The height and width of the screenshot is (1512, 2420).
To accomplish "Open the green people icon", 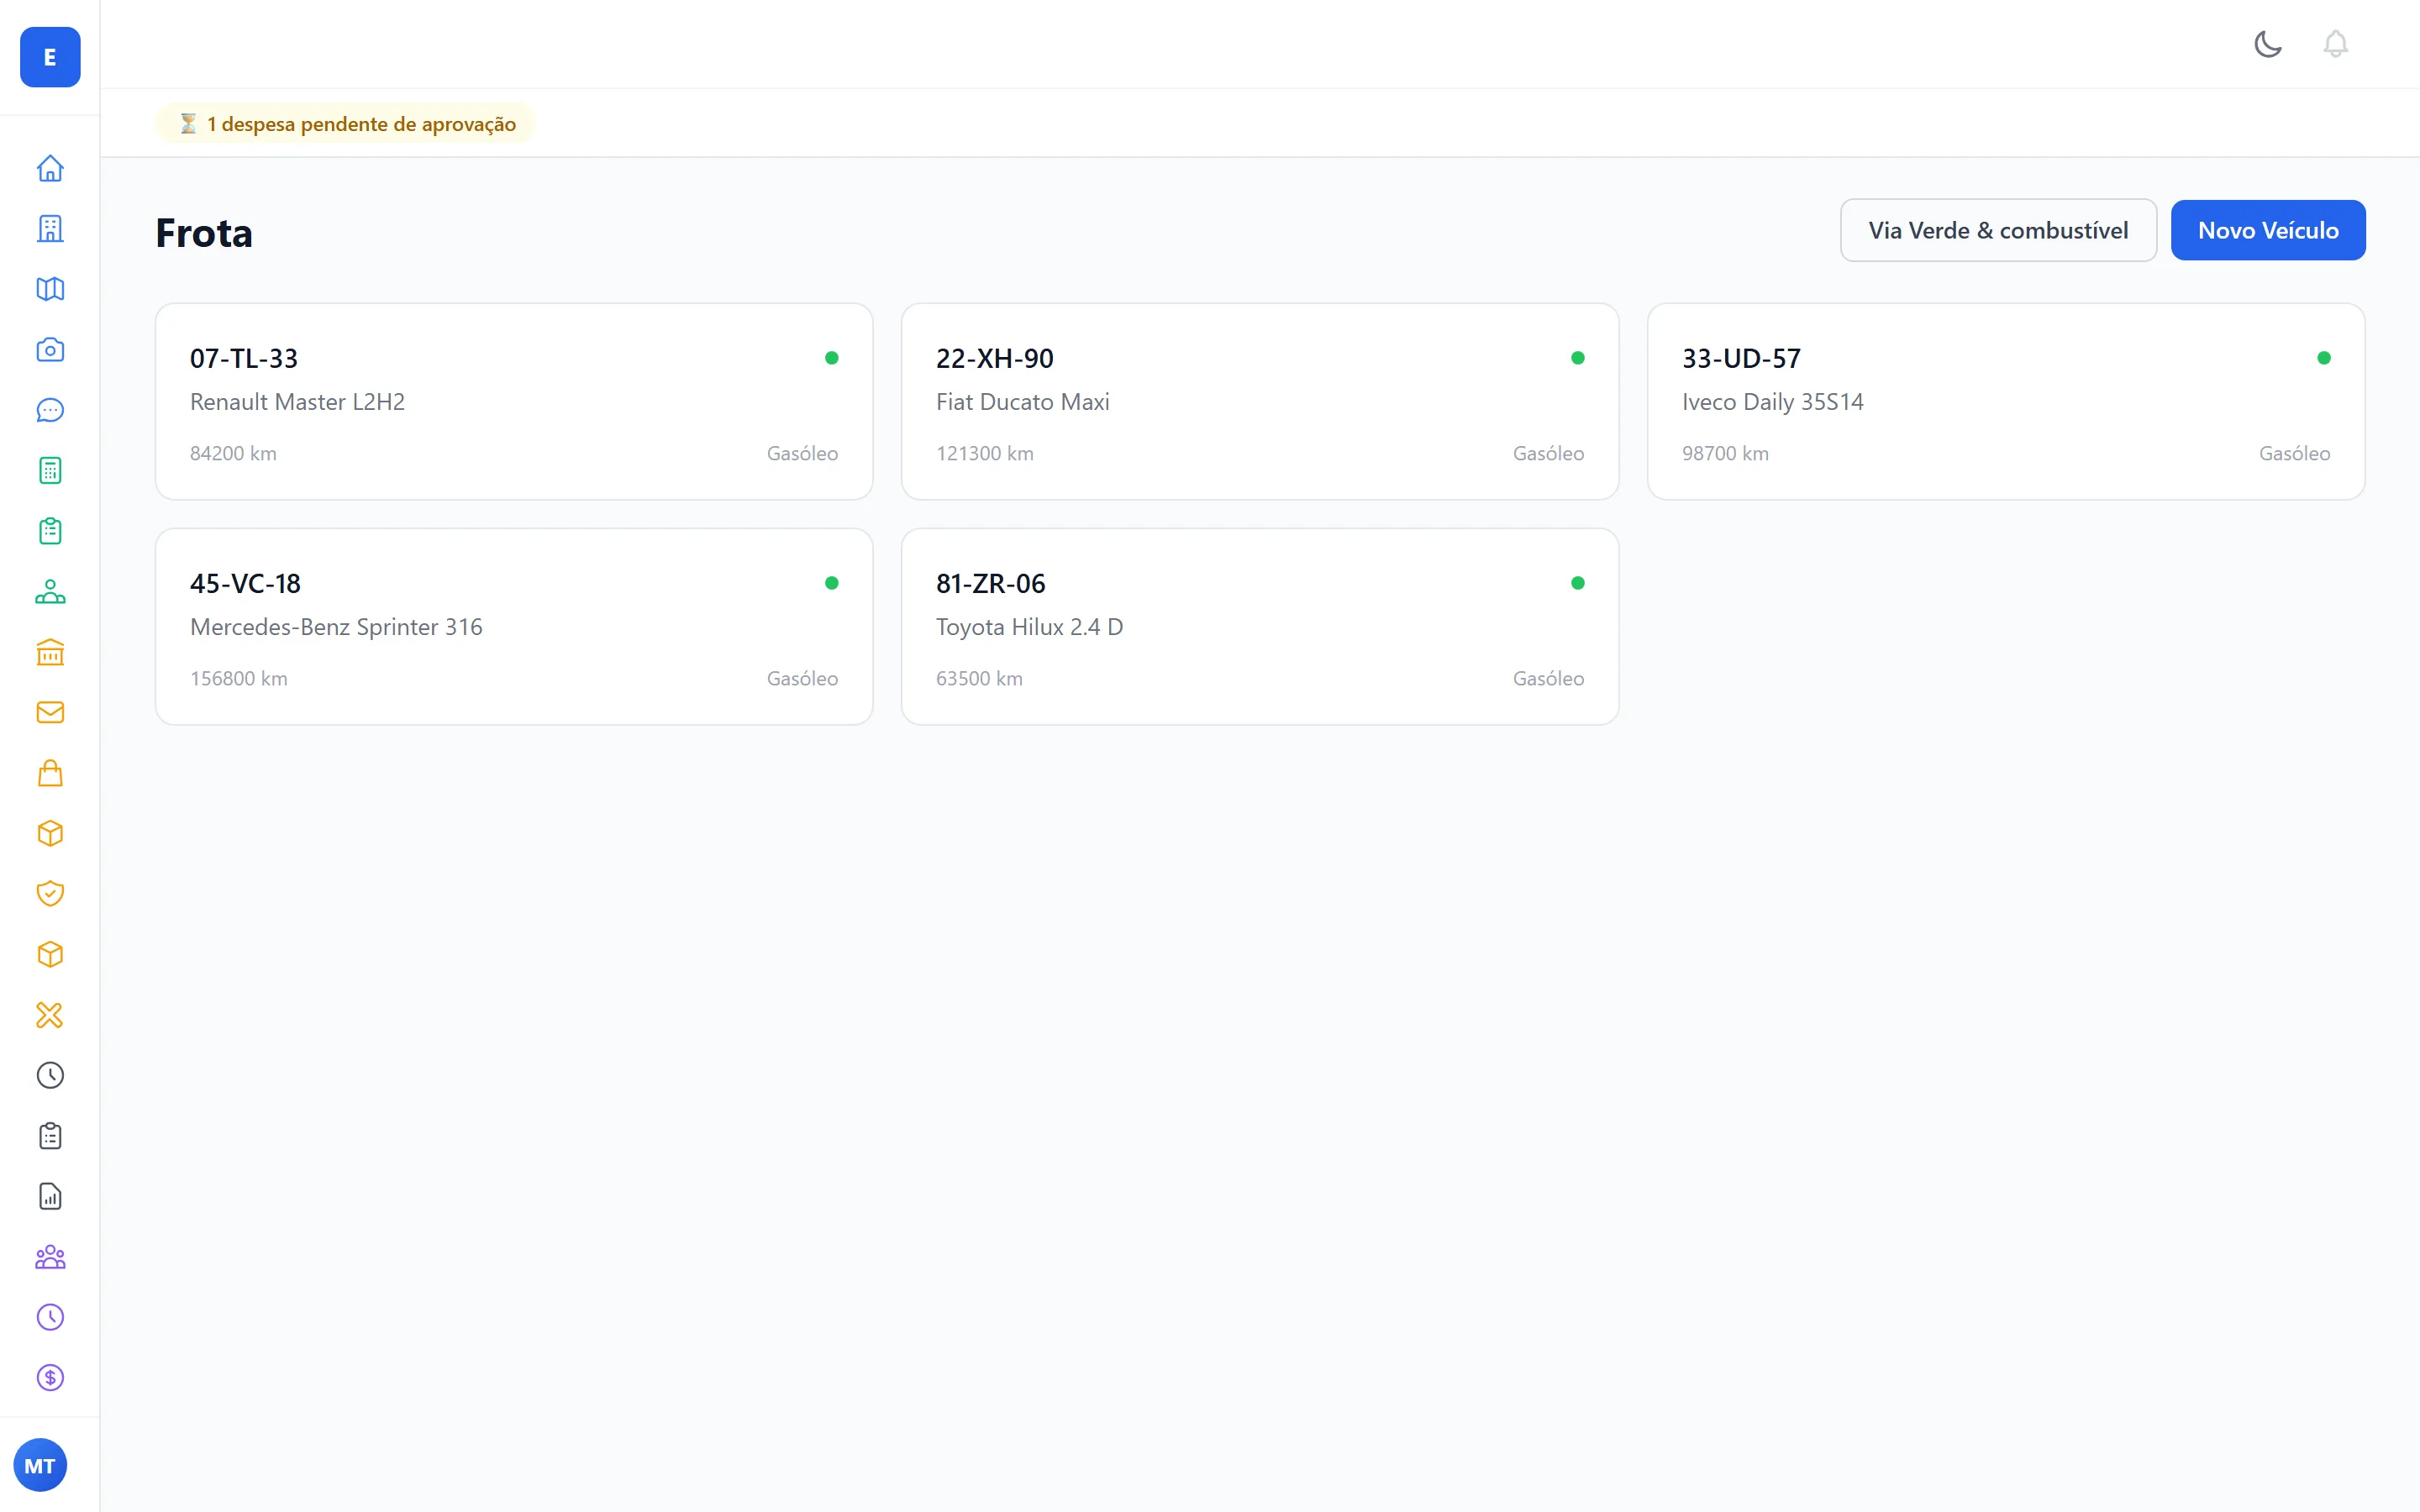I will pyautogui.click(x=50, y=592).
